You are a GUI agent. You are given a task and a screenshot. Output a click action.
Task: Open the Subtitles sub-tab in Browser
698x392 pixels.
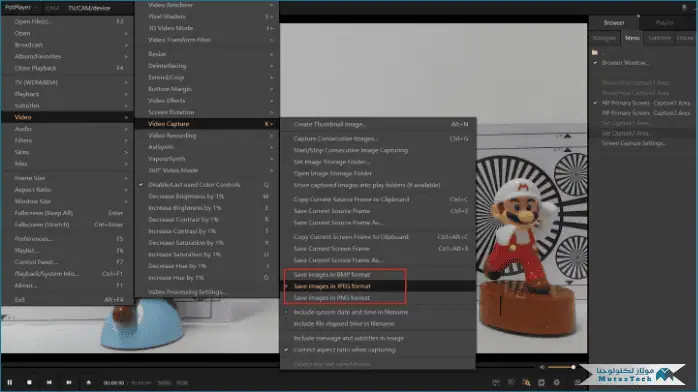click(659, 38)
